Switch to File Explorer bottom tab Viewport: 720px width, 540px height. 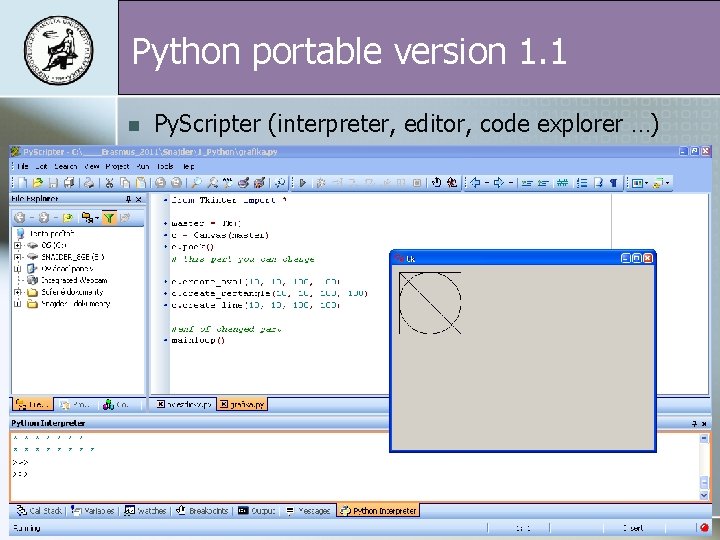(x=32, y=405)
